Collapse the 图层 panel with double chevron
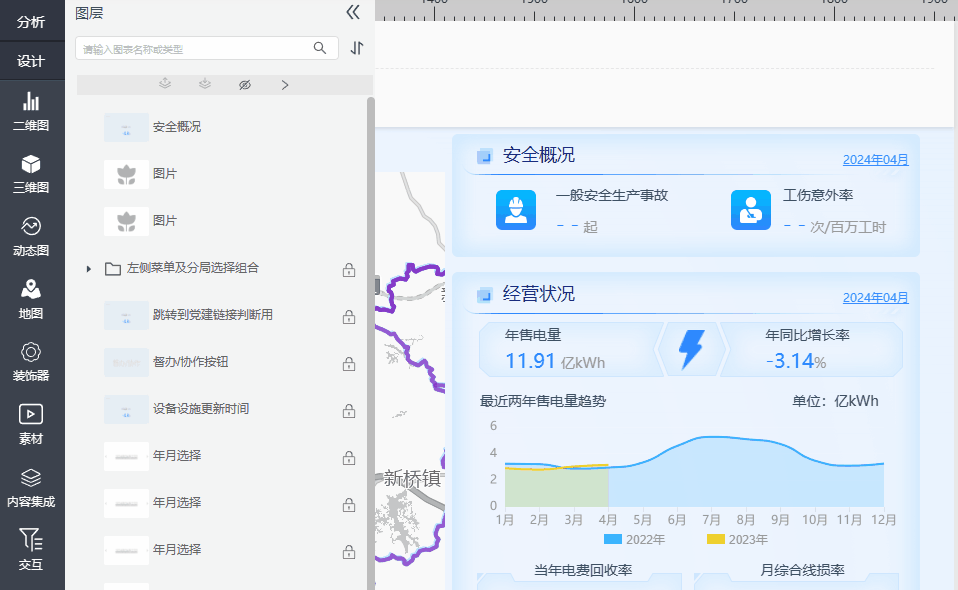This screenshot has width=958, height=590. pyautogui.click(x=352, y=13)
